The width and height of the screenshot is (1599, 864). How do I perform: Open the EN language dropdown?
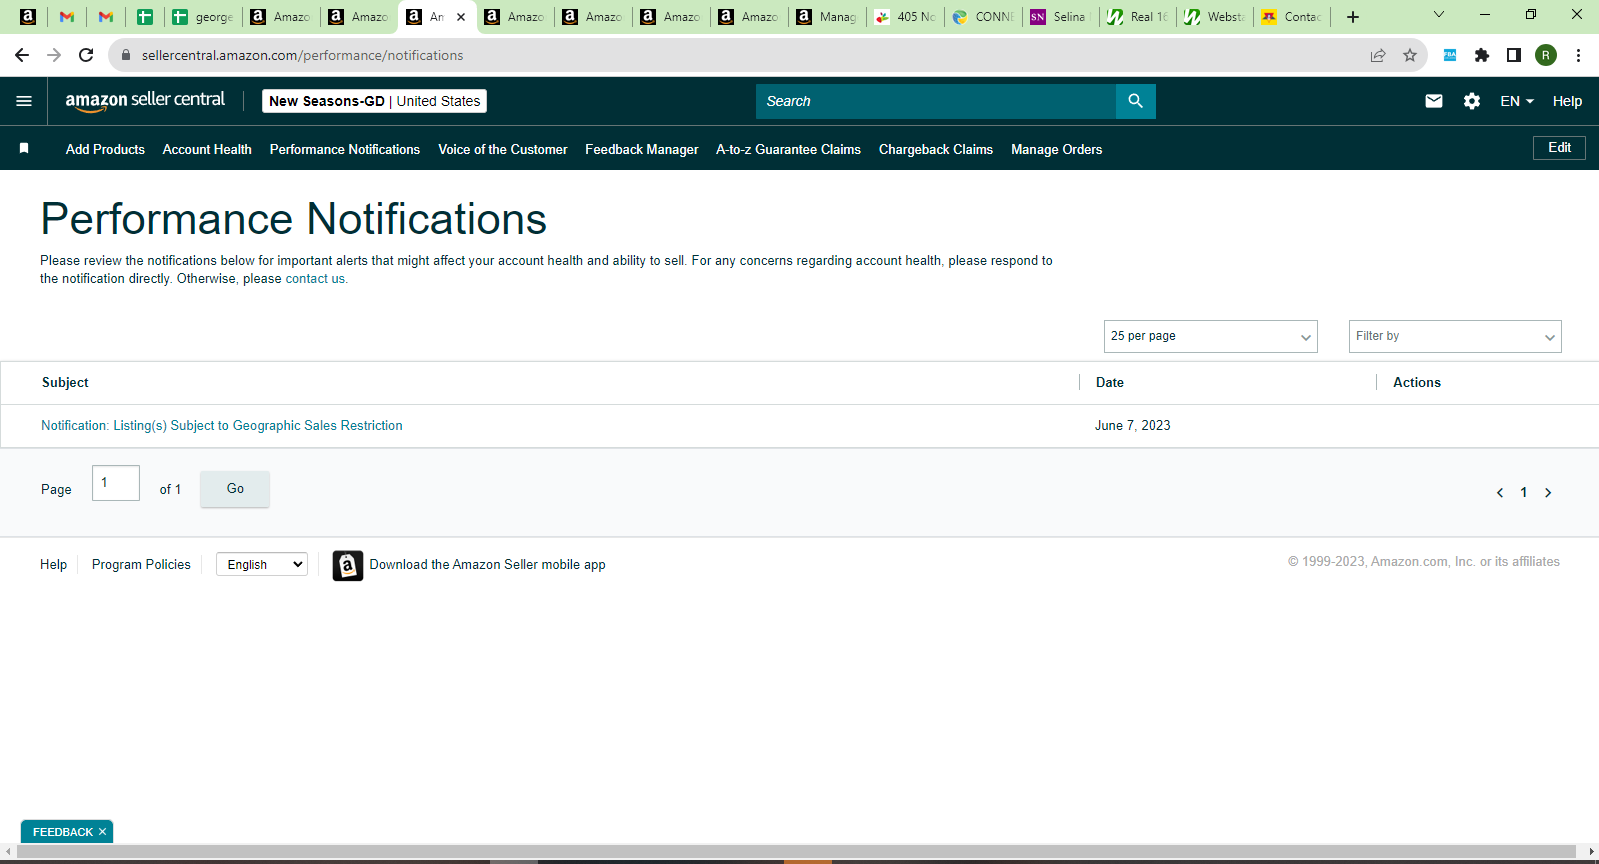[1517, 101]
